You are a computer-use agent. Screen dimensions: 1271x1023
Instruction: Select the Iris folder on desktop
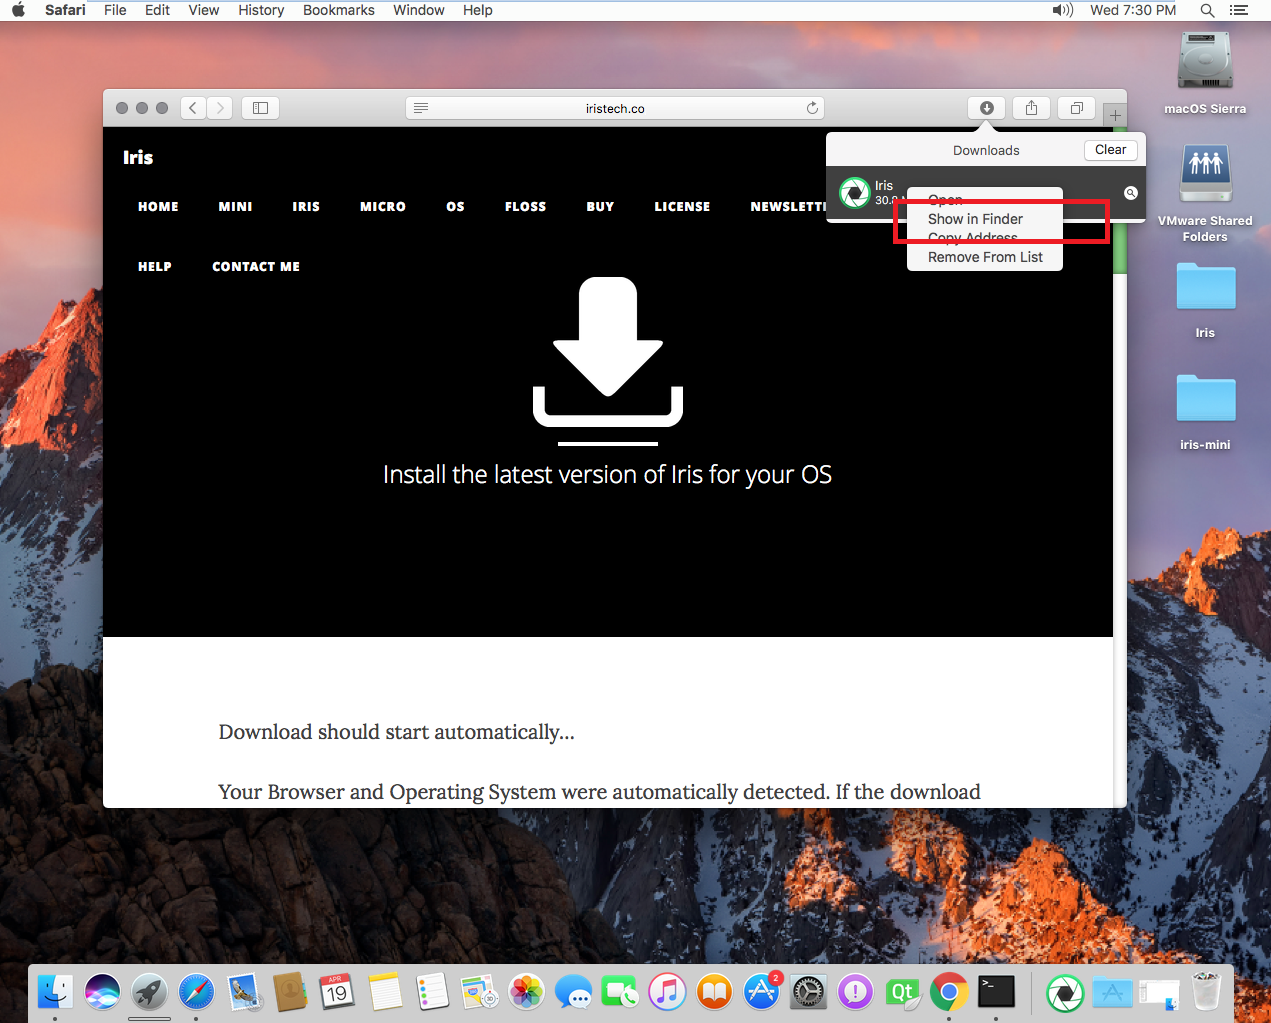1205,287
